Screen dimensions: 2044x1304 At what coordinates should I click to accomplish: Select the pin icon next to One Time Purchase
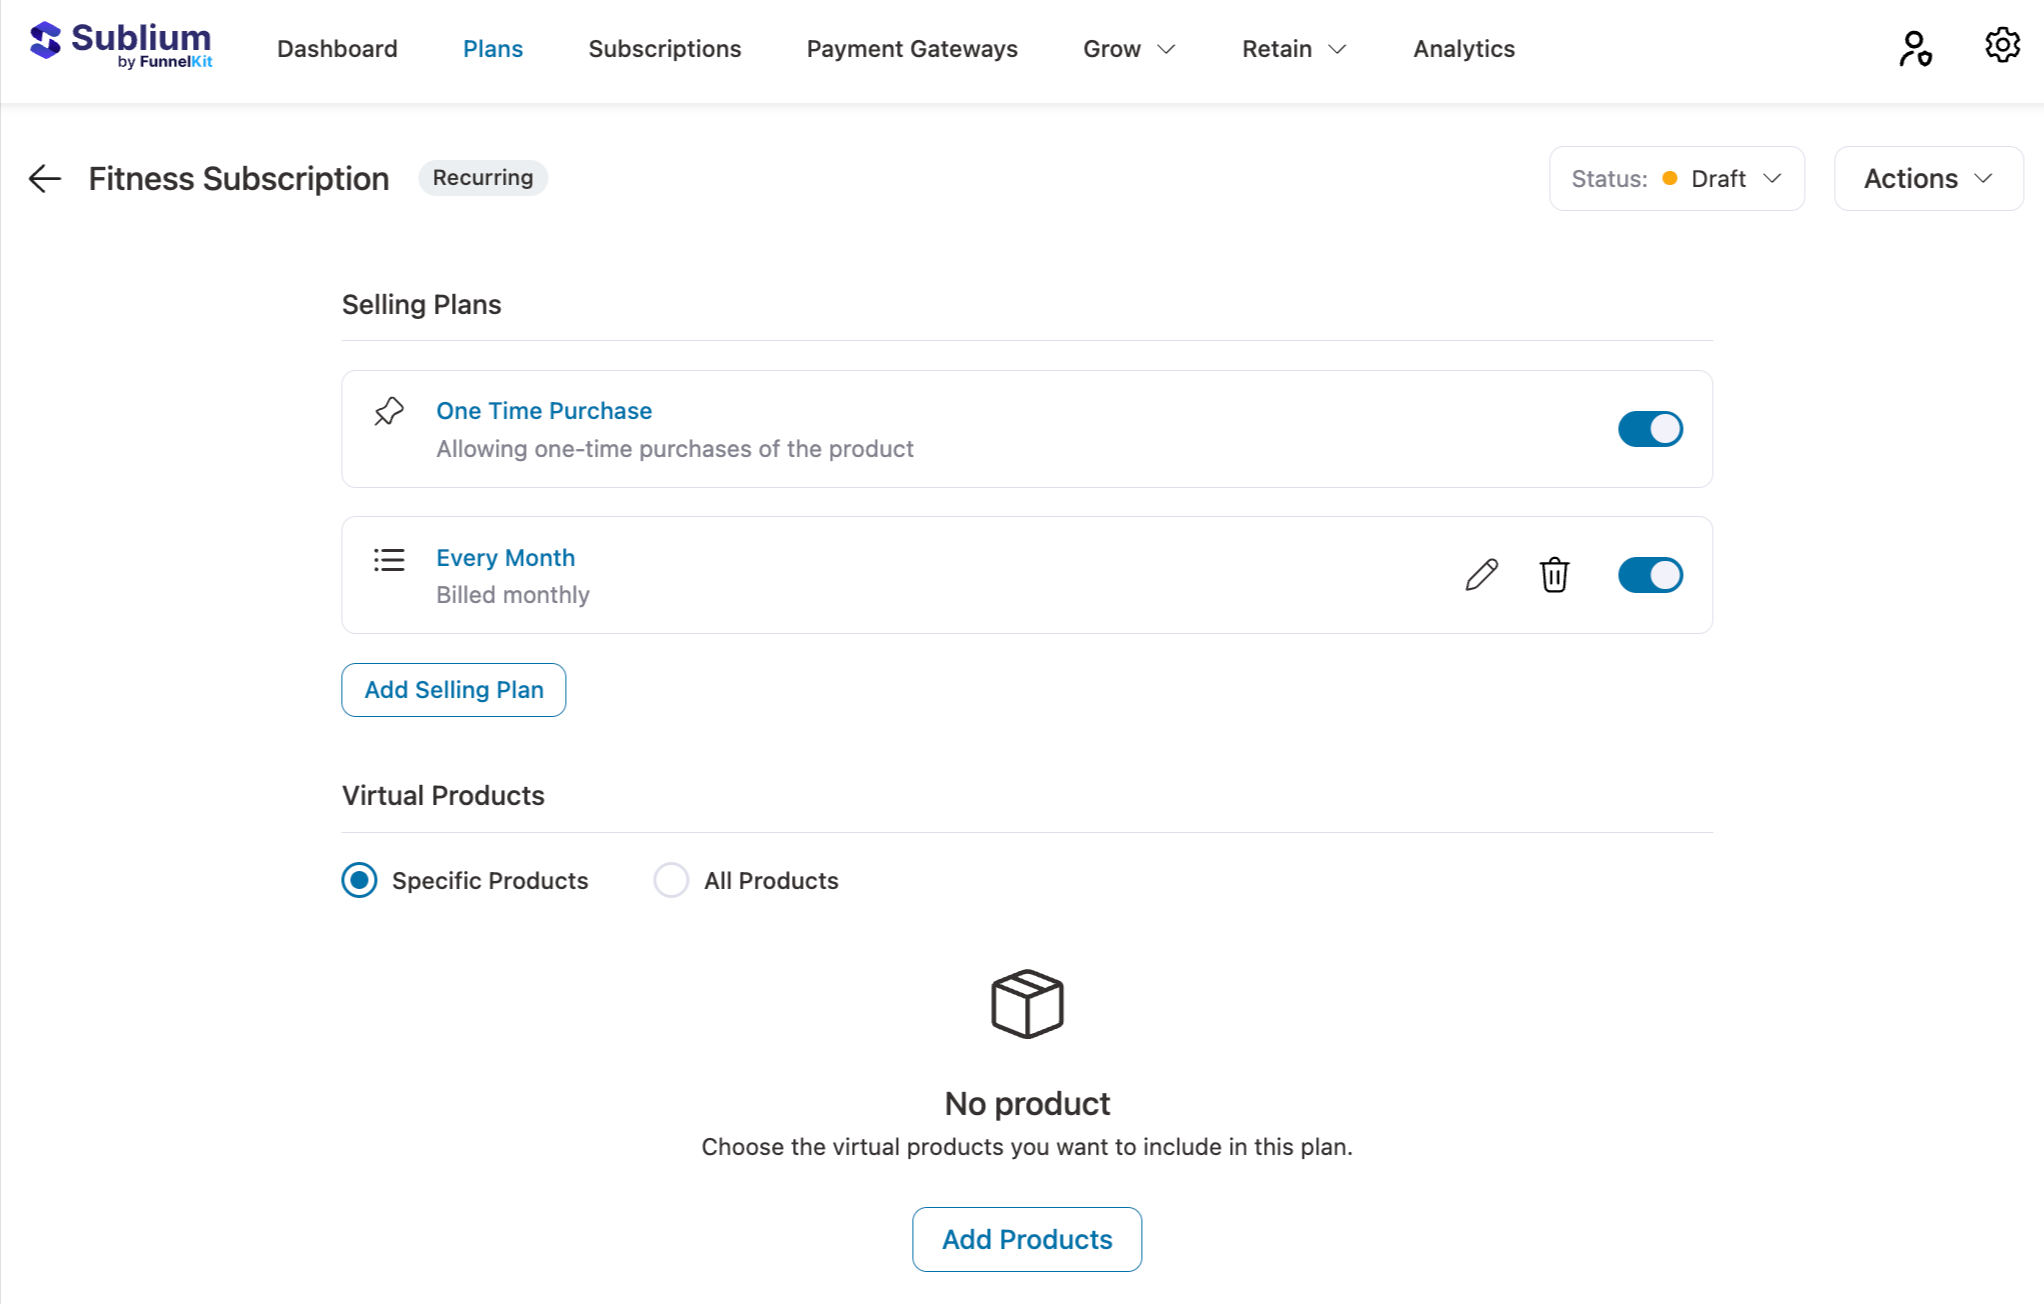[x=387, y=411]
